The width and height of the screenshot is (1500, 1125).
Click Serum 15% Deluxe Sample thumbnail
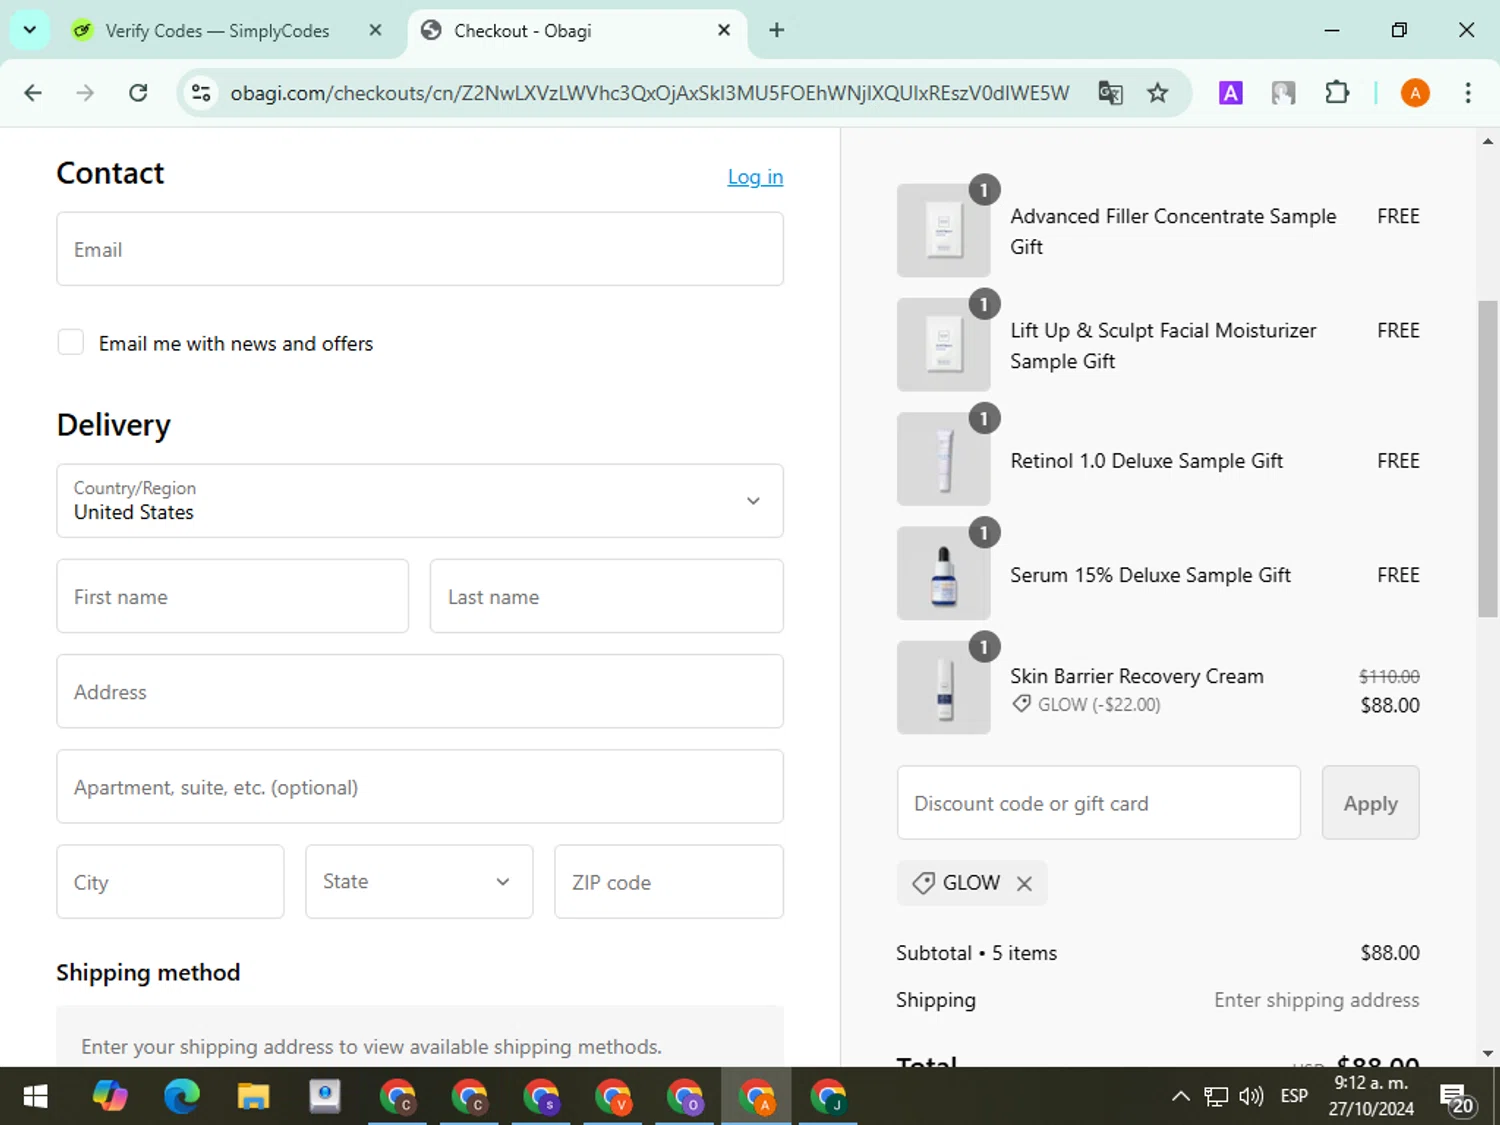pyautogui.click(x=944, y=574)
